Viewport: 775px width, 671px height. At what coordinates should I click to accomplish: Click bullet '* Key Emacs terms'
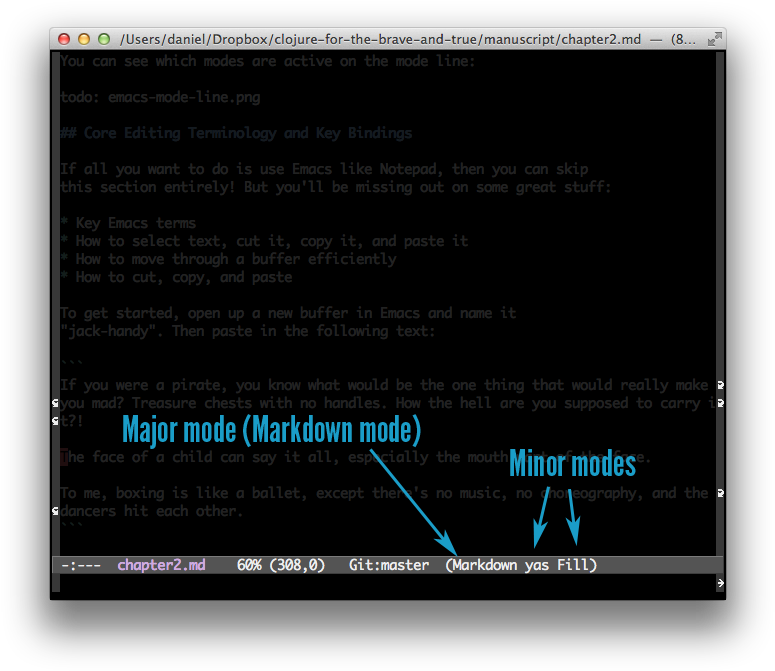tap(128, 223)
